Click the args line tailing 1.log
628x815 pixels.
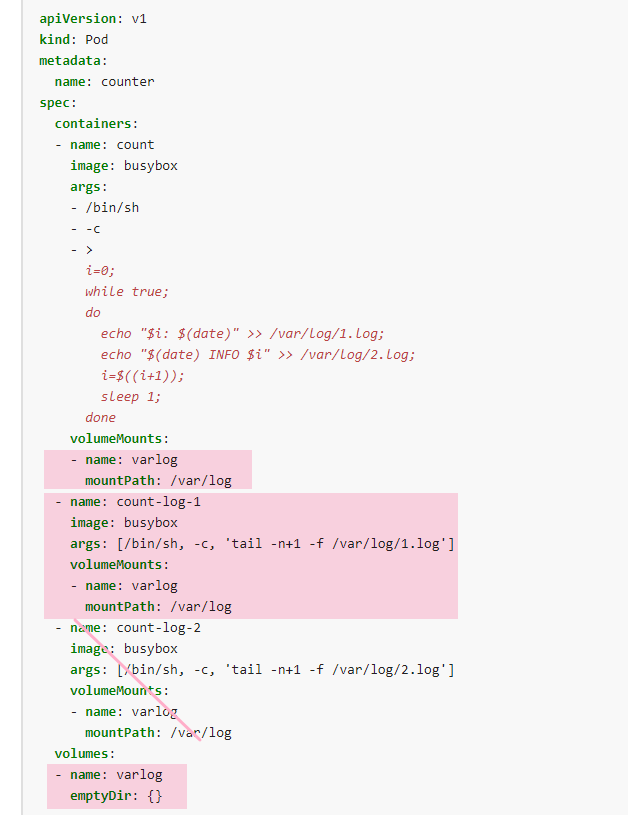[262, 544]
